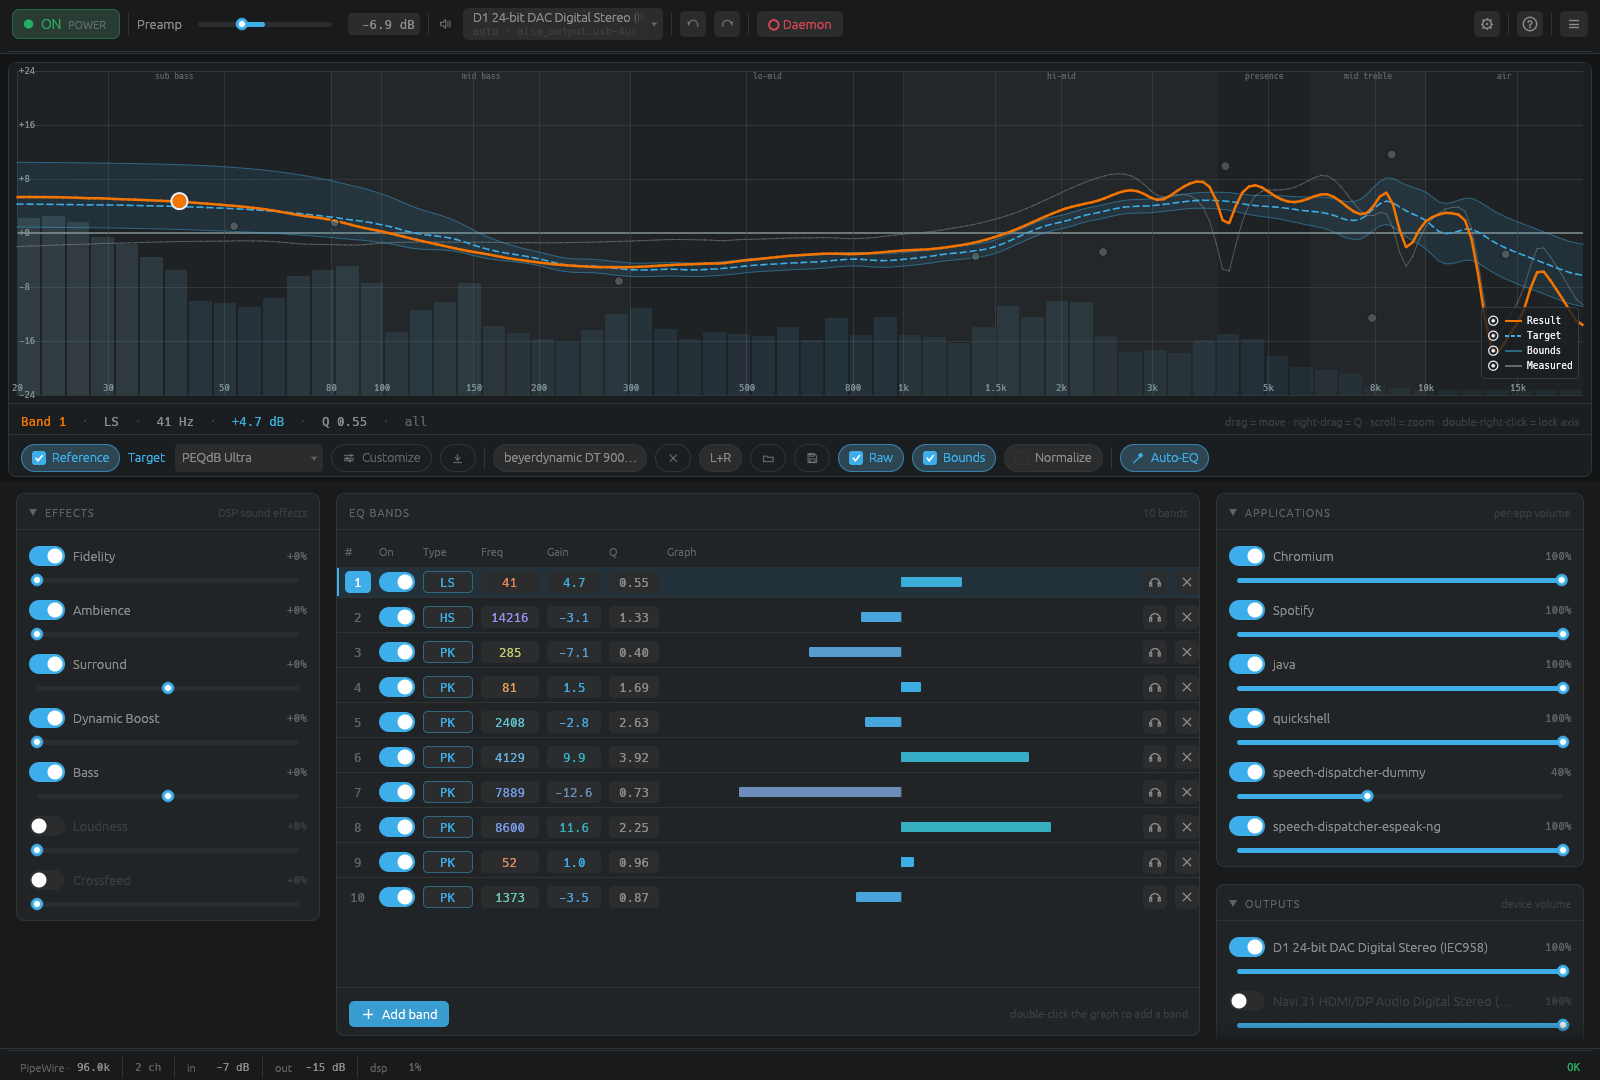
Task: Collapse the Outputs panel
Action: coord(1233,904)
